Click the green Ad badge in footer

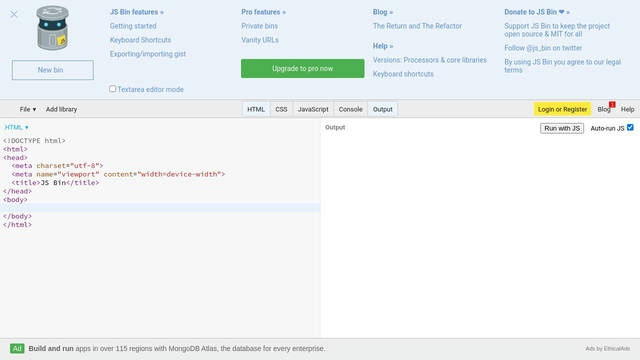(17, 349)
